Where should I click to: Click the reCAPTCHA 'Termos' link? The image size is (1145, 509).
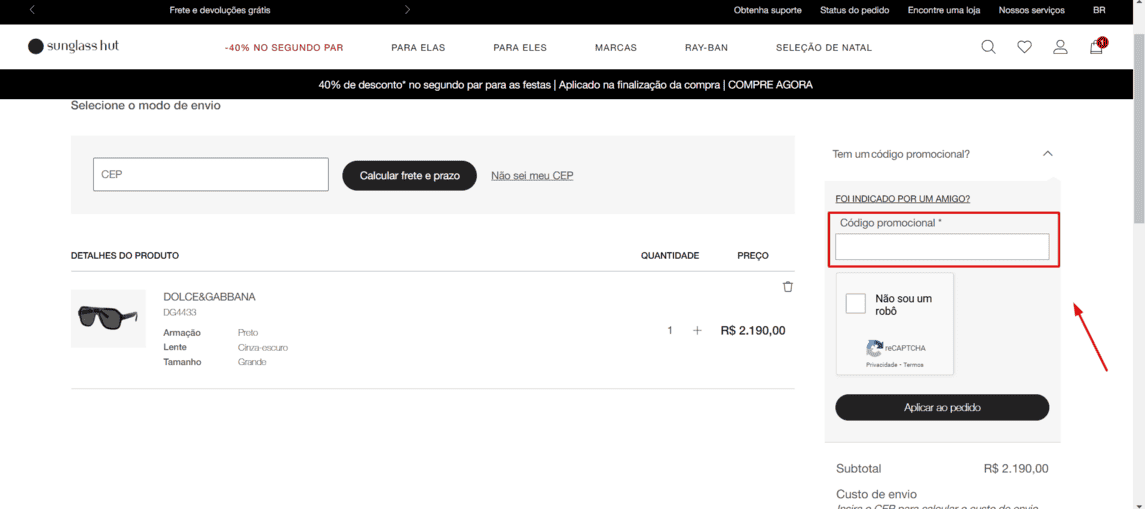point(914,364)
